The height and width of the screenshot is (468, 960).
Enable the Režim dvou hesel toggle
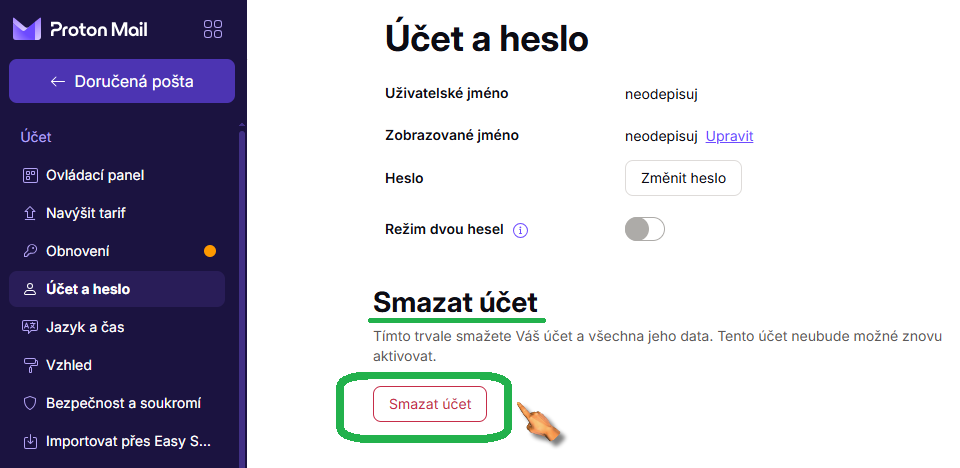coord(644,230)
